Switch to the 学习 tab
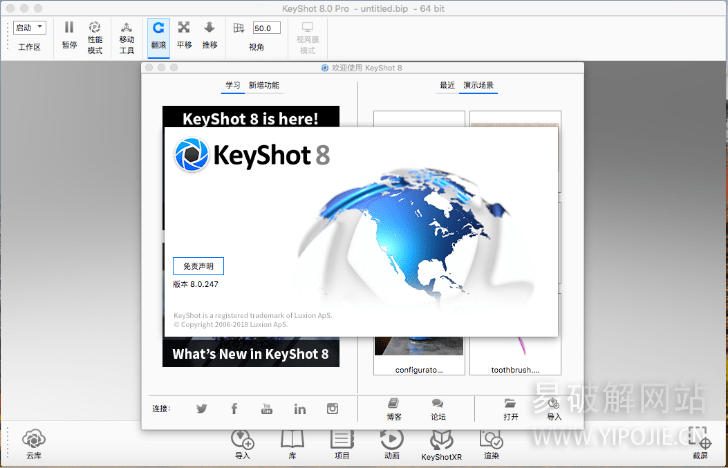This screenshot has height=468, width=728. coord(233,85)
